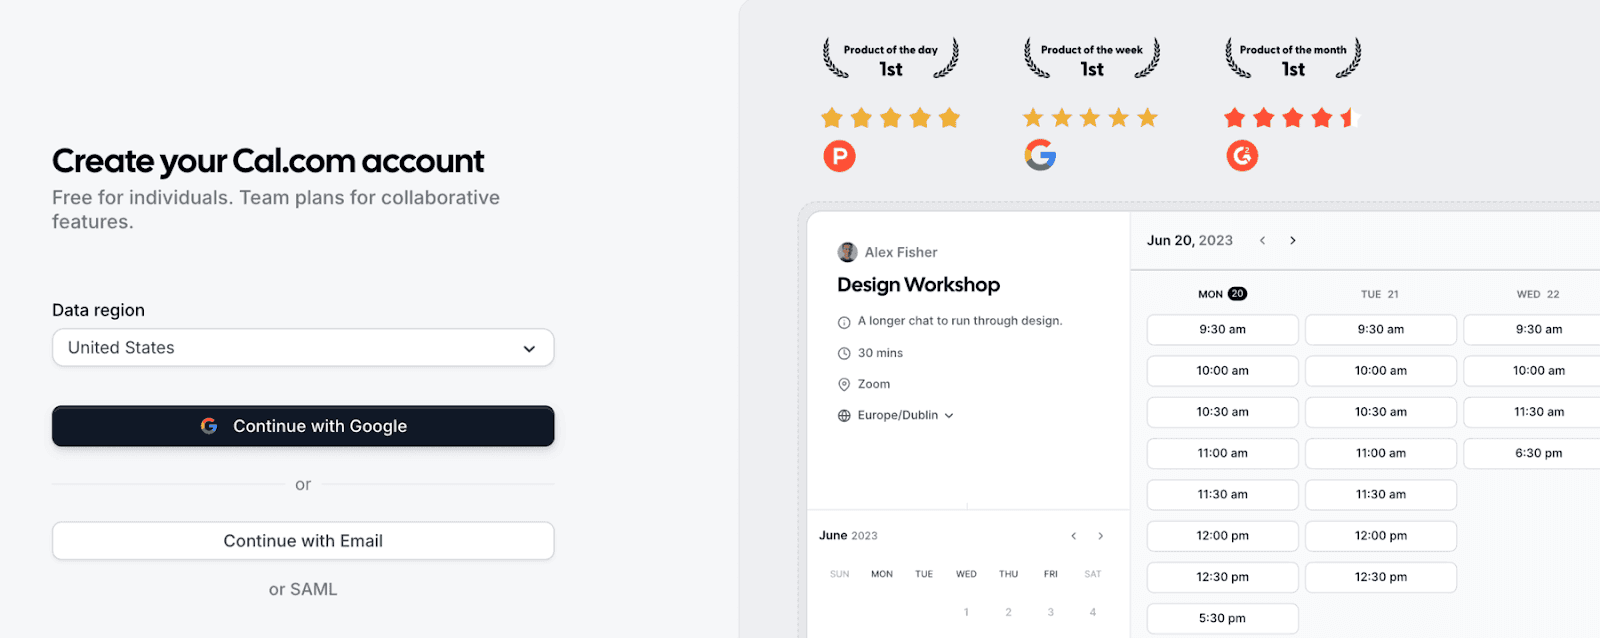Click the or SAML link

click(303, 590)
